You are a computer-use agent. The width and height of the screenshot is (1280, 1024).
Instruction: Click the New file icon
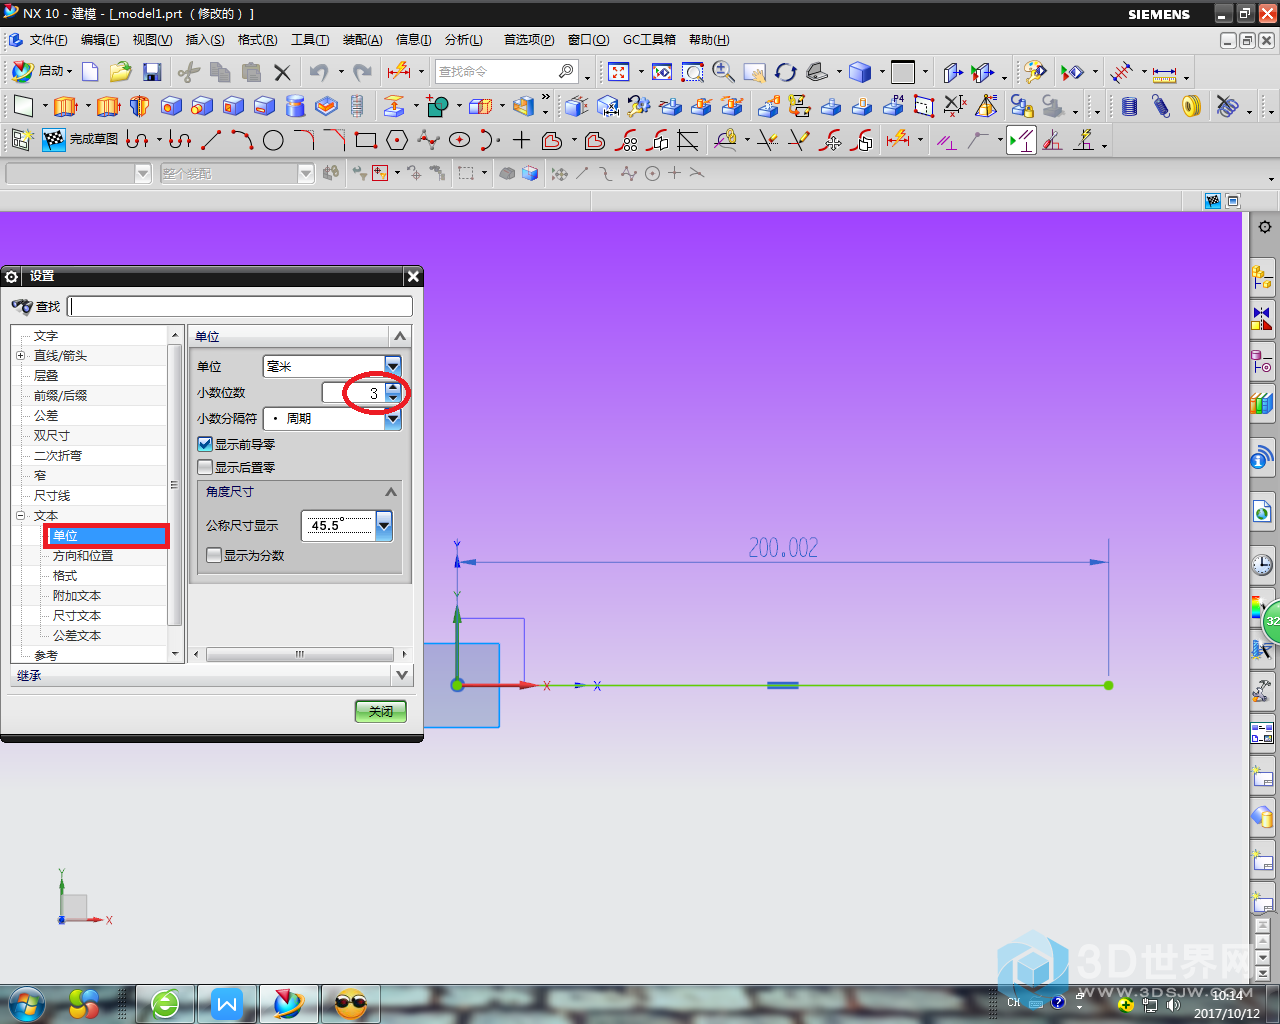pos(90,72)
